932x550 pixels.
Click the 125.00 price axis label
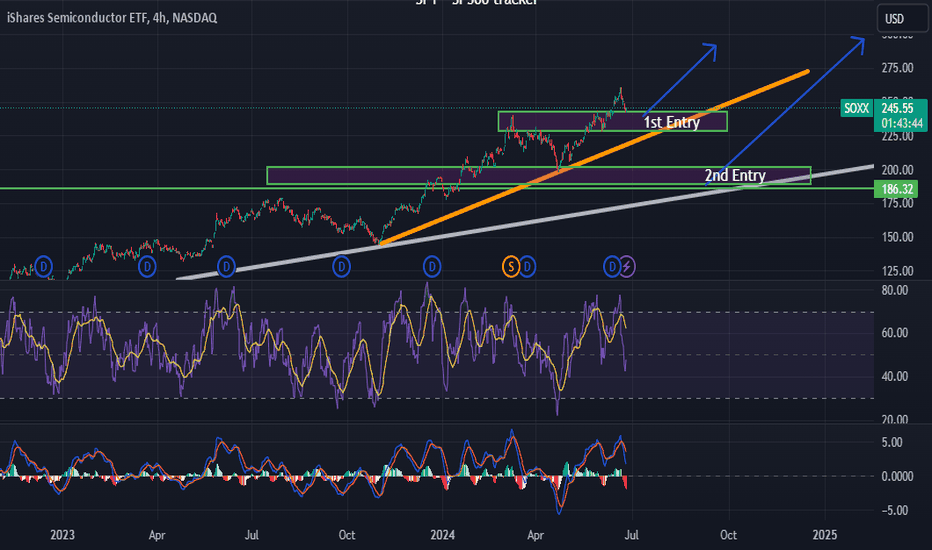[x=897, y=271]
